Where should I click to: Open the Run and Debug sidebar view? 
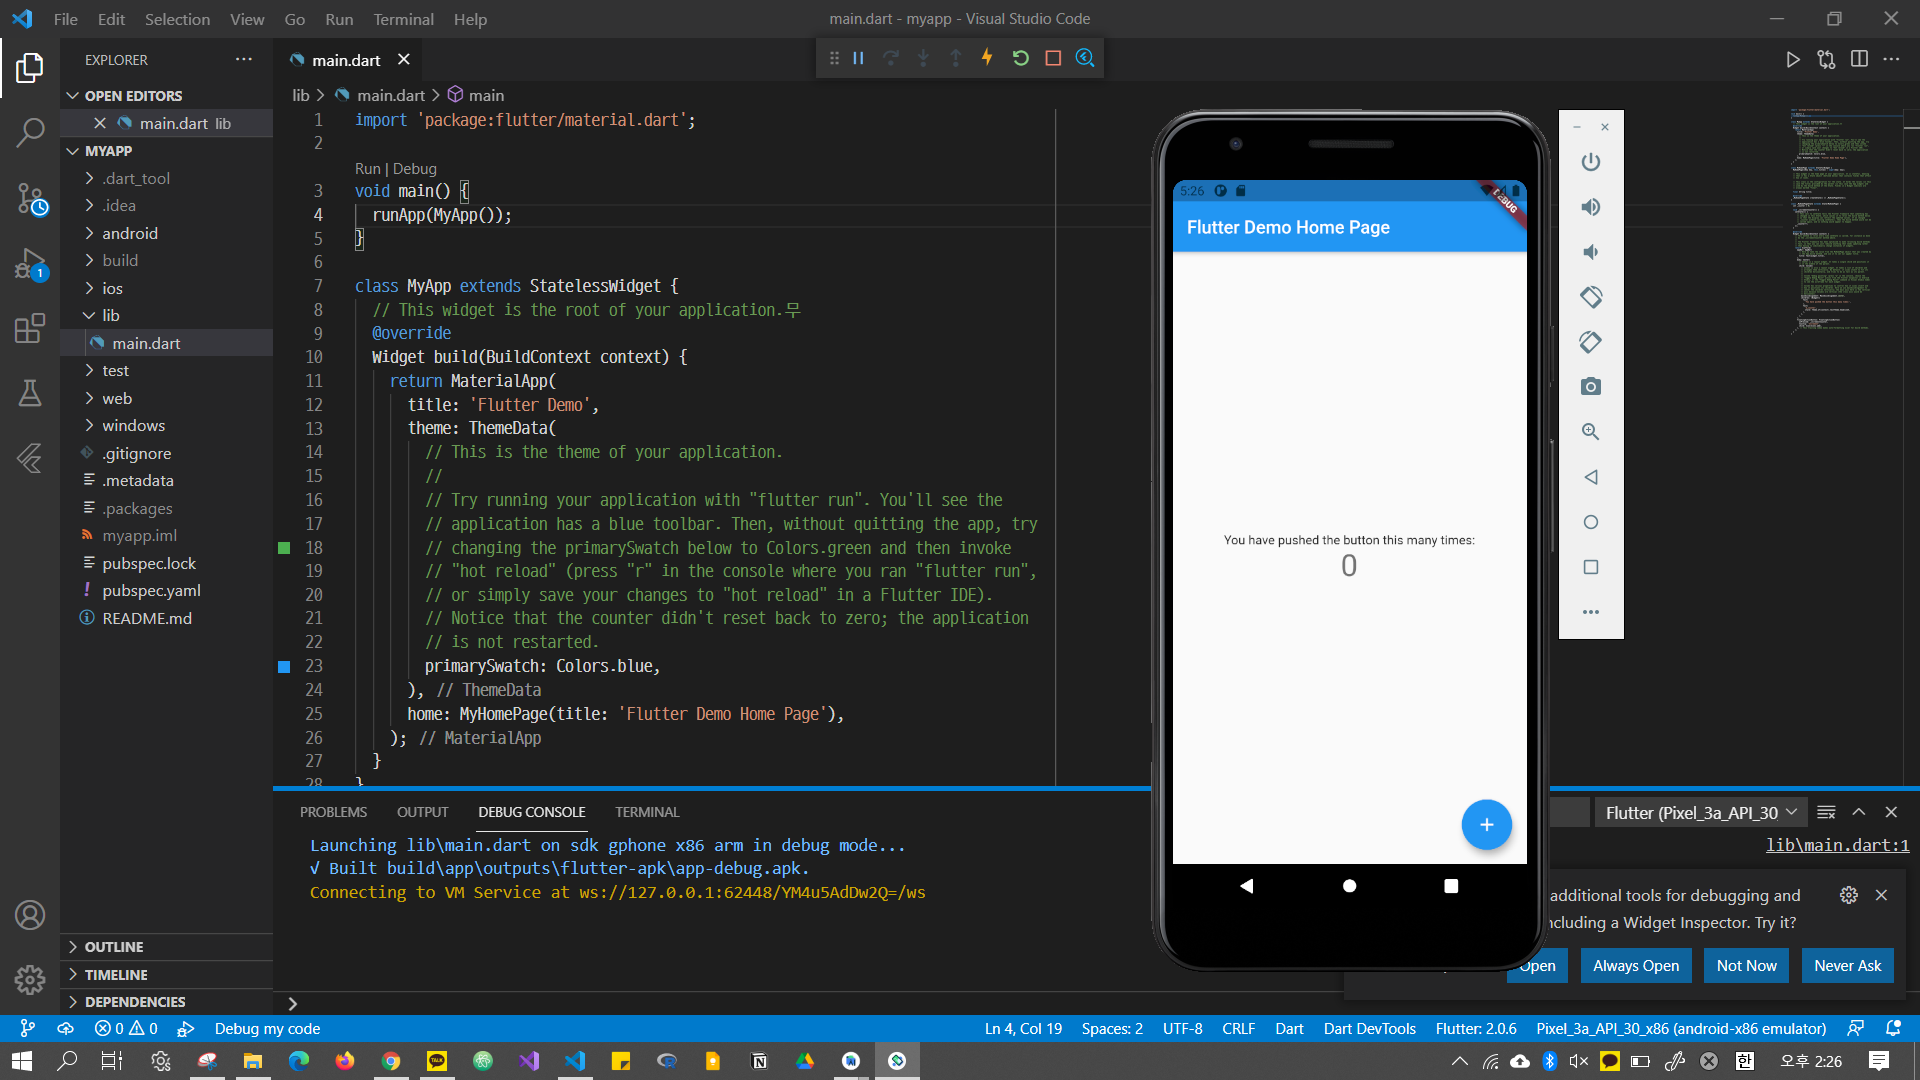(x=30, y=265)
